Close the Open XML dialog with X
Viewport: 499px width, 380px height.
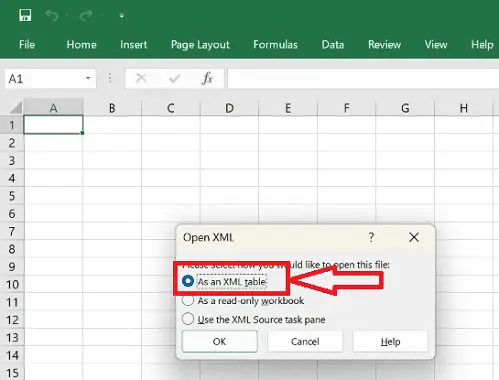tap(414, 237)
